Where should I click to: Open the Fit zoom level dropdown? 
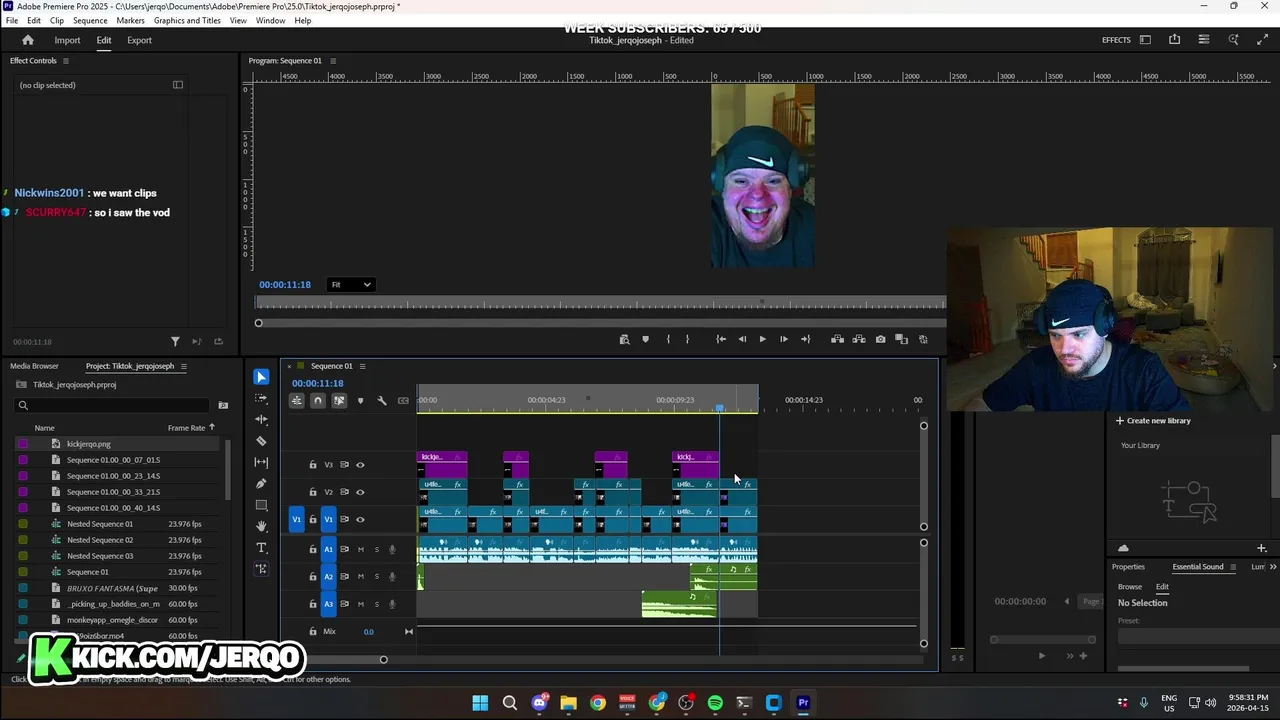pos(350,285)
